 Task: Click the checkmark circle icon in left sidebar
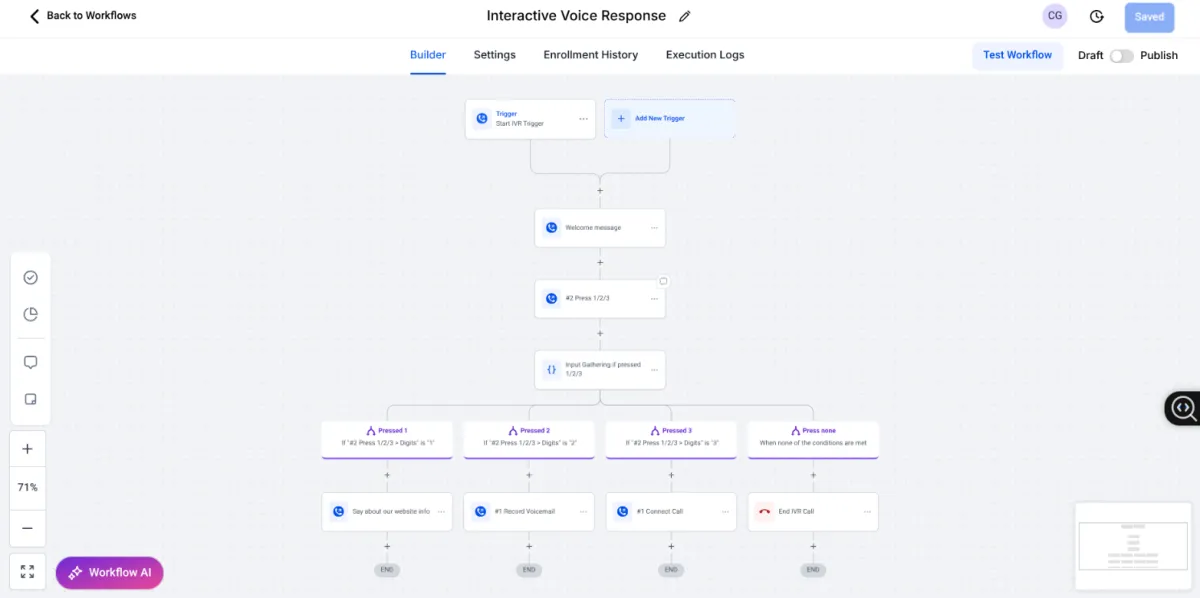pos(30,277)
